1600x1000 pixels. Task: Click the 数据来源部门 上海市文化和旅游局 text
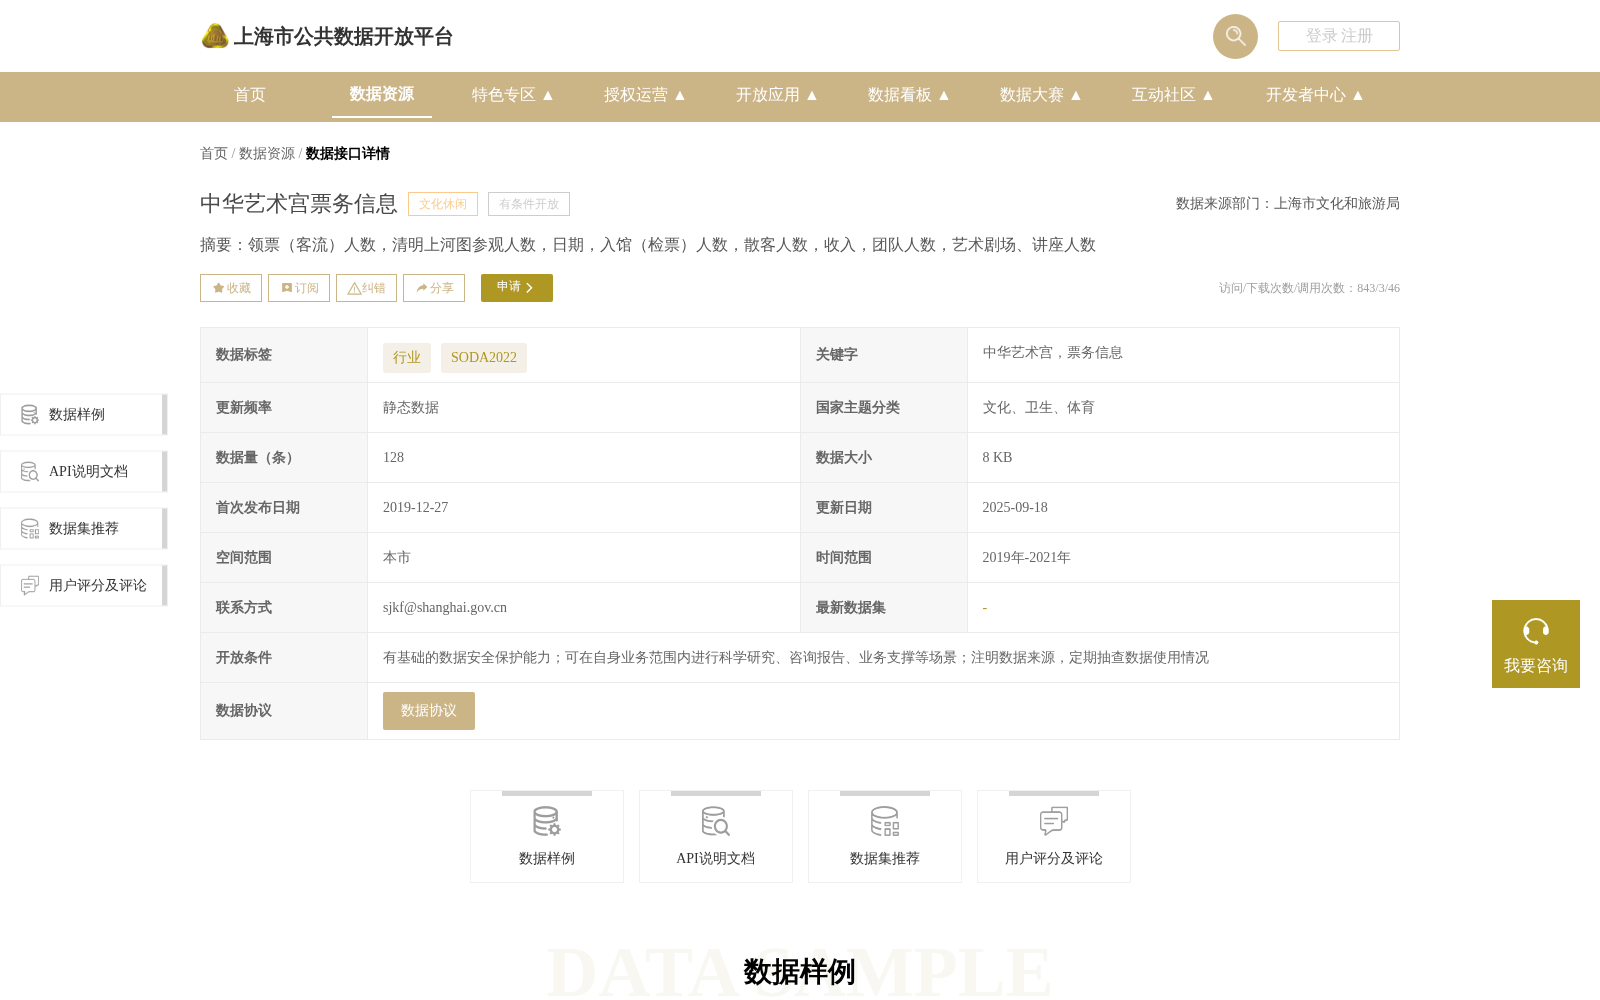coord(1288,204)
